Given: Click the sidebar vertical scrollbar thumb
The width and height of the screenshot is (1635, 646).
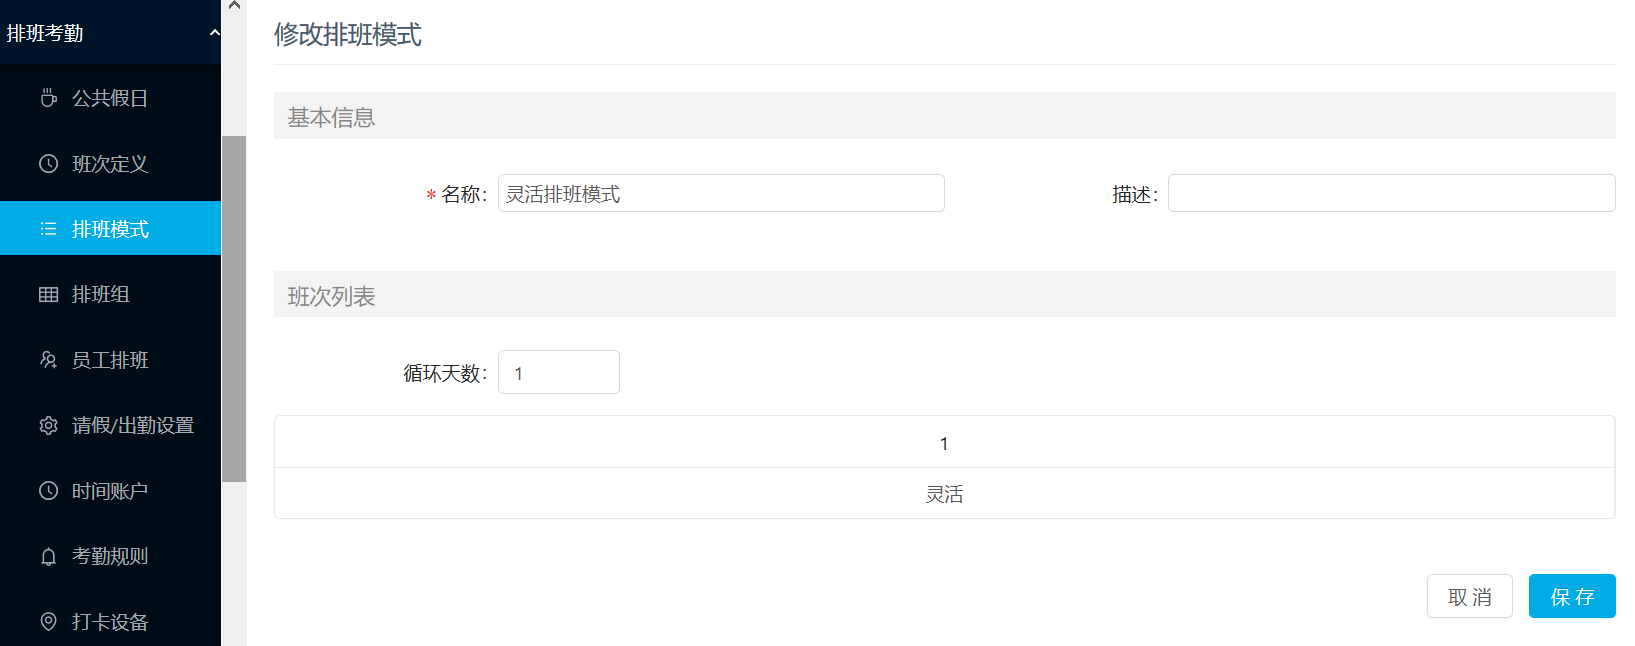Looking at the screenshot, I should [234, 309].
